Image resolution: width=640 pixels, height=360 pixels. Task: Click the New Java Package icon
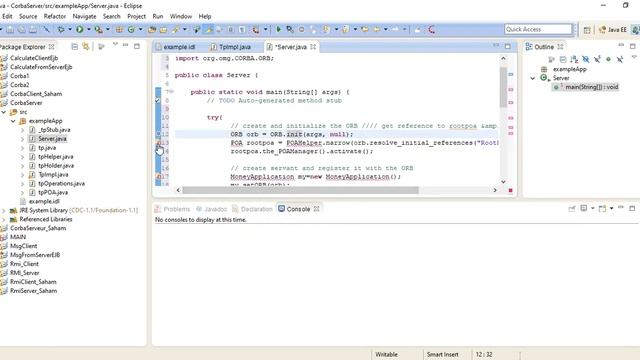pos(119,29)
